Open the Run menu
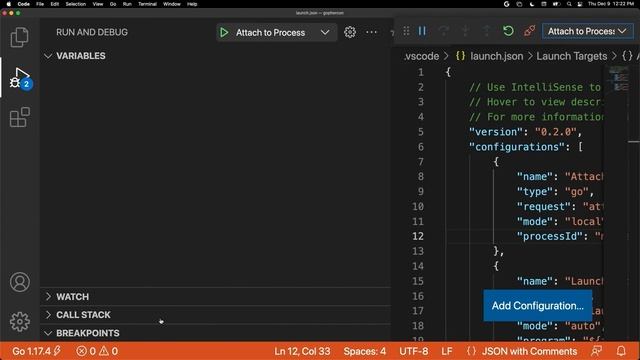The width and height of the screenshot is (640, 360). click(127, 4)
